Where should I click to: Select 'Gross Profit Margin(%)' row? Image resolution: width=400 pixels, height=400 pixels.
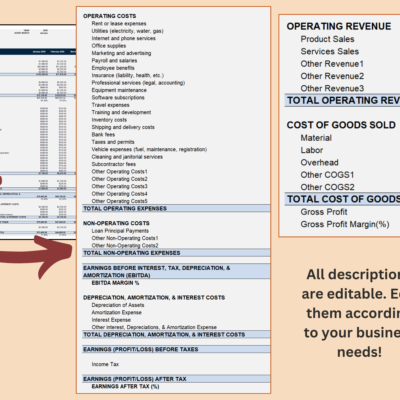point(345,224)
